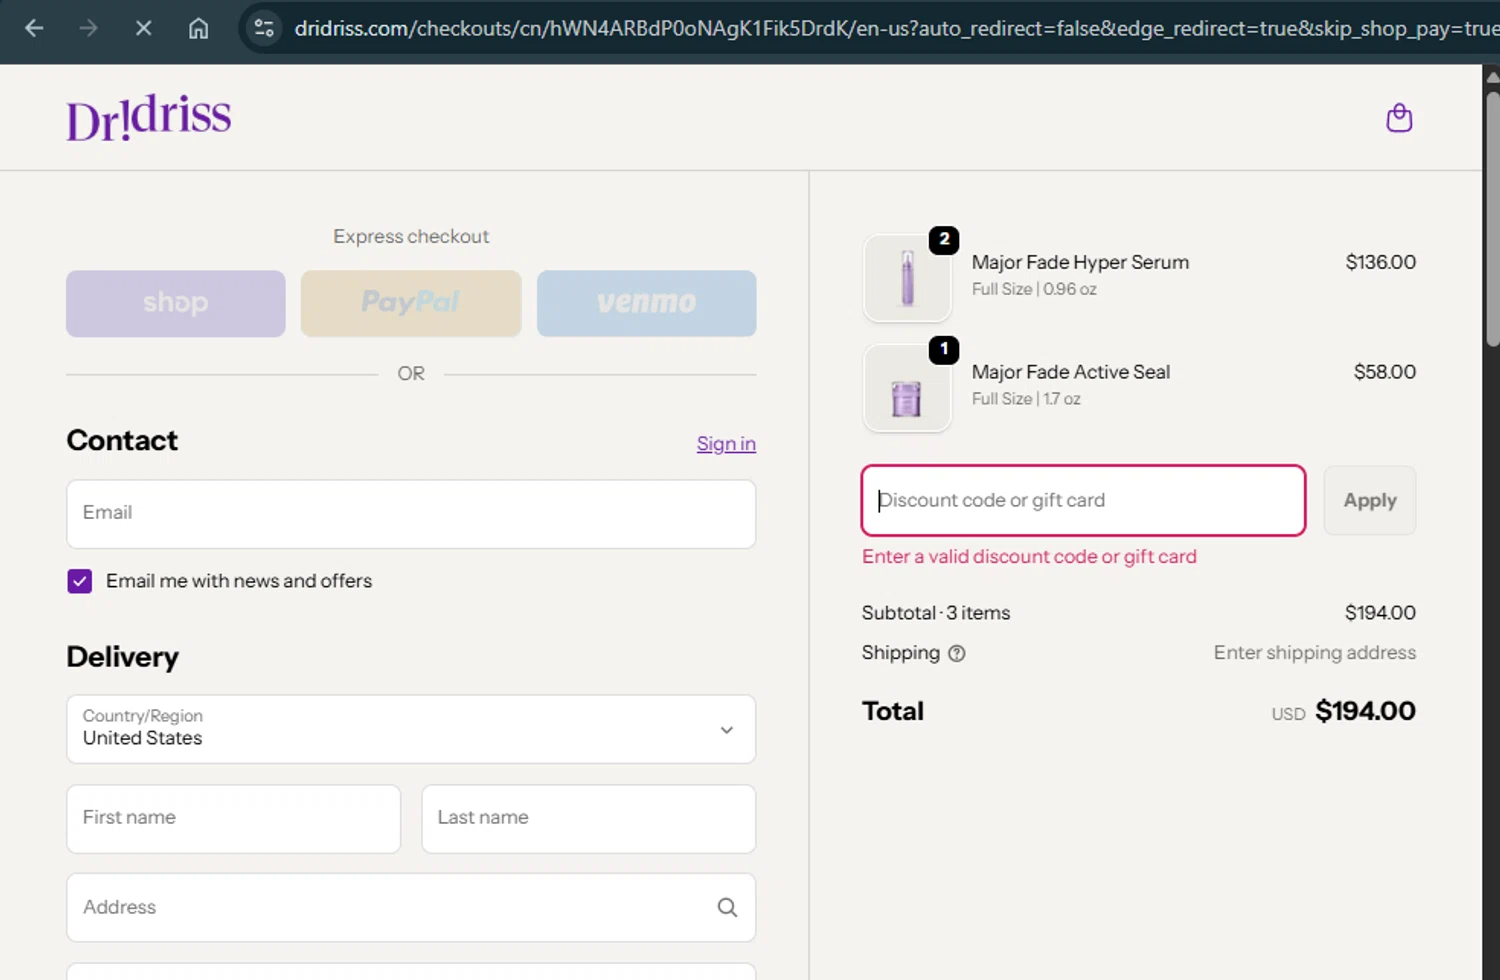
Task: Choose Venmo express checkout
Action: (x=646, y=303)
